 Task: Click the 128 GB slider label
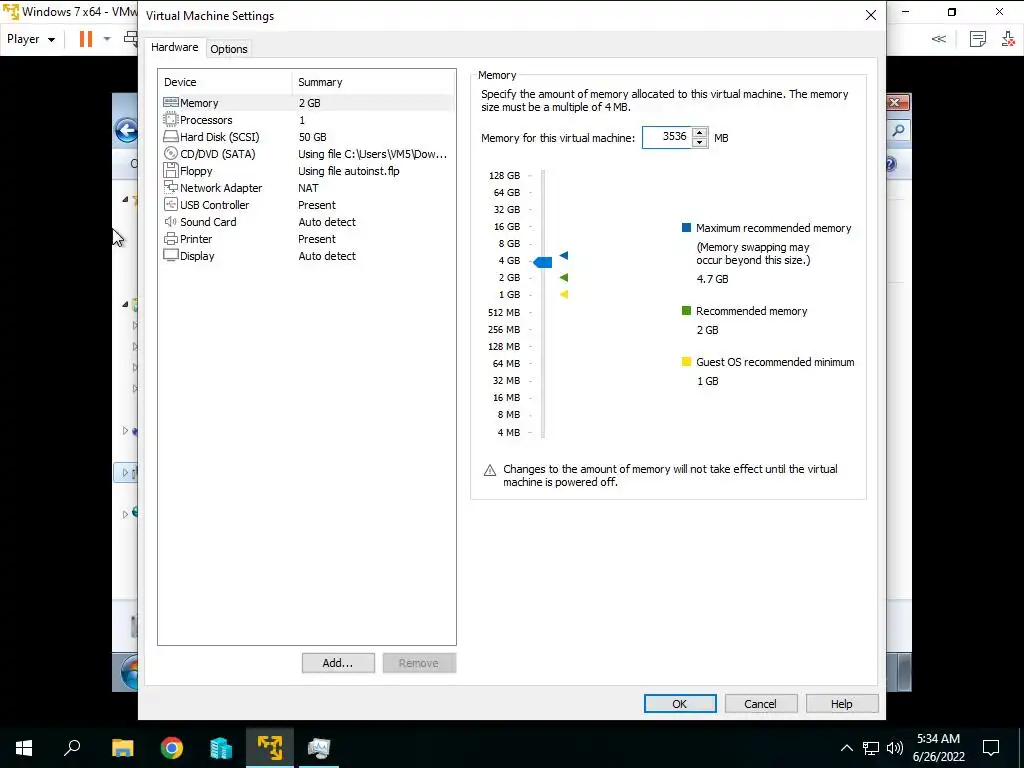(504, 175)
